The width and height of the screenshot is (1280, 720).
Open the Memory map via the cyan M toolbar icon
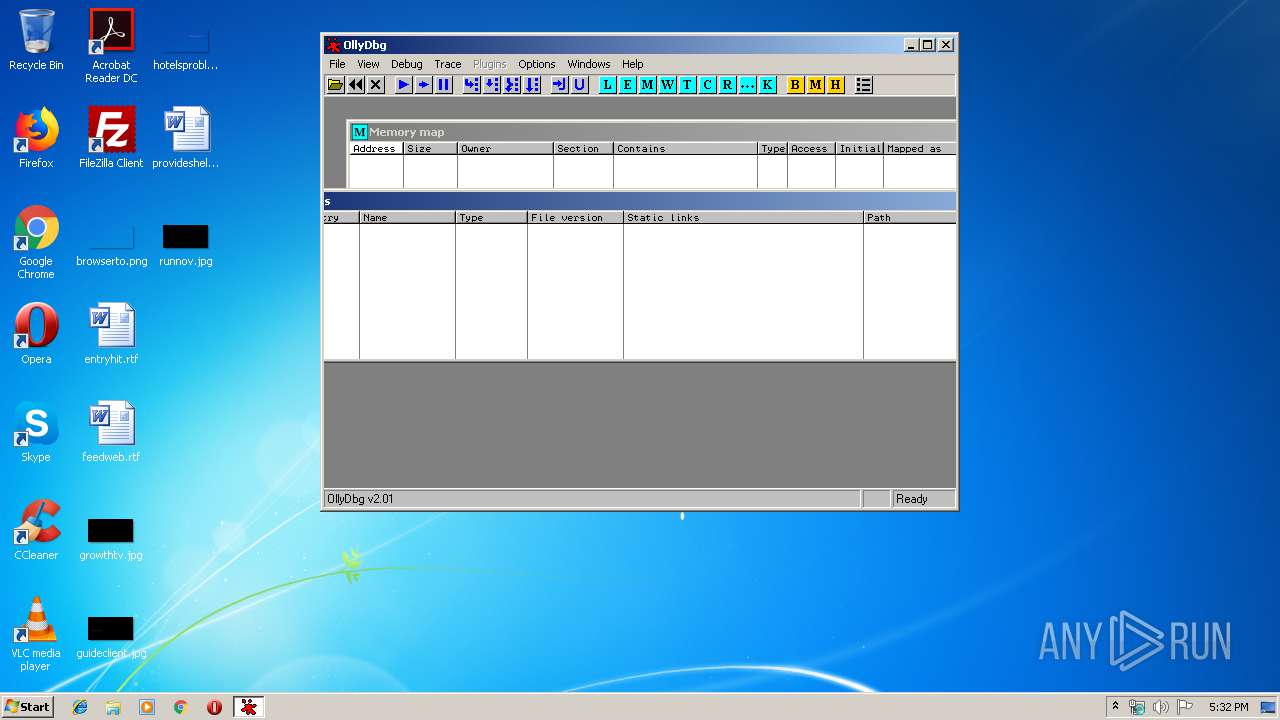pos(648,85)
